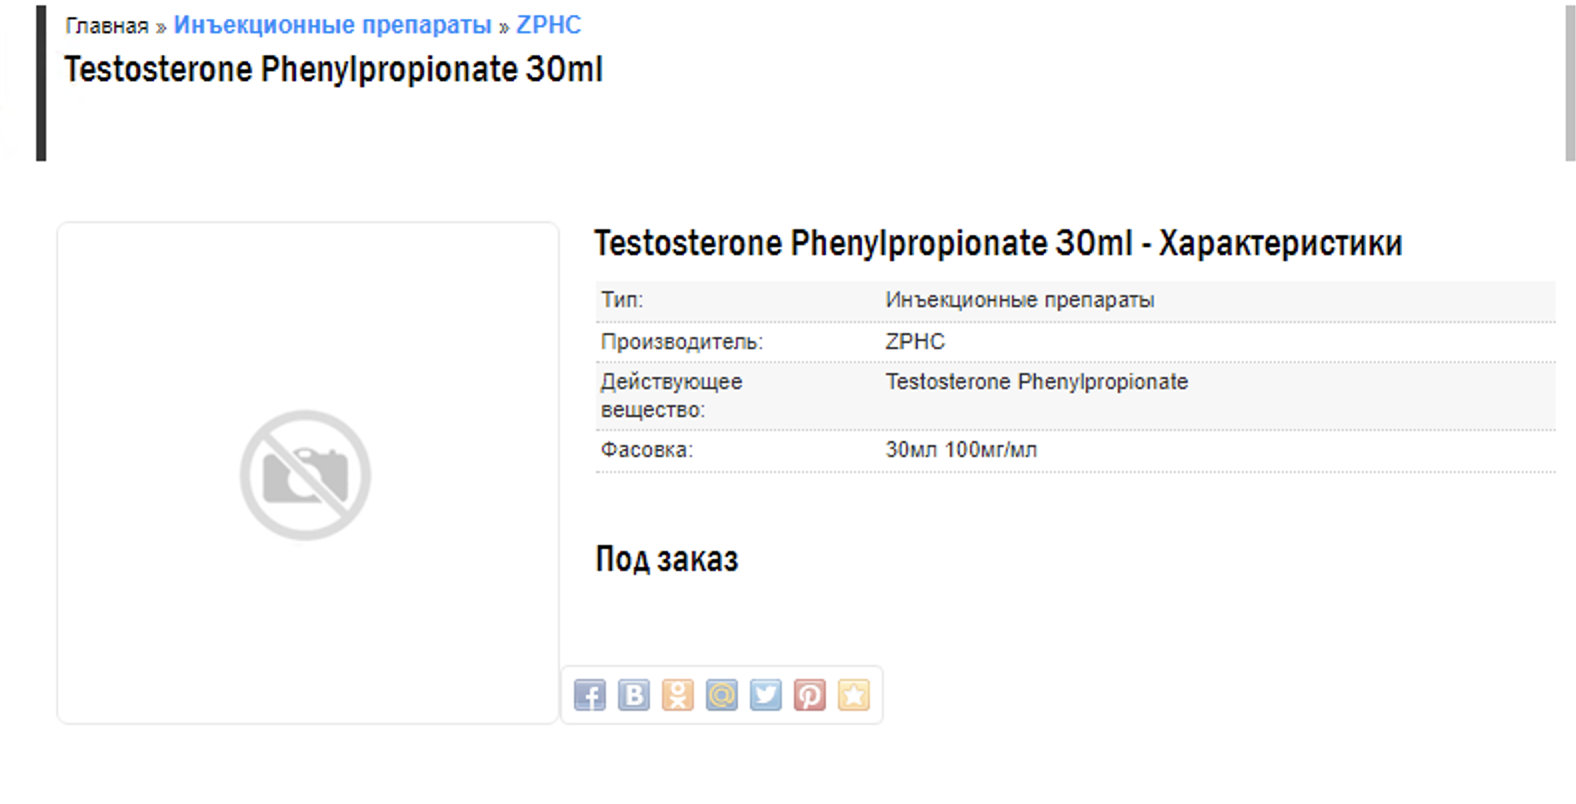
Task: Click the no-photo camera placeholder
Action: tap(305, 475)
